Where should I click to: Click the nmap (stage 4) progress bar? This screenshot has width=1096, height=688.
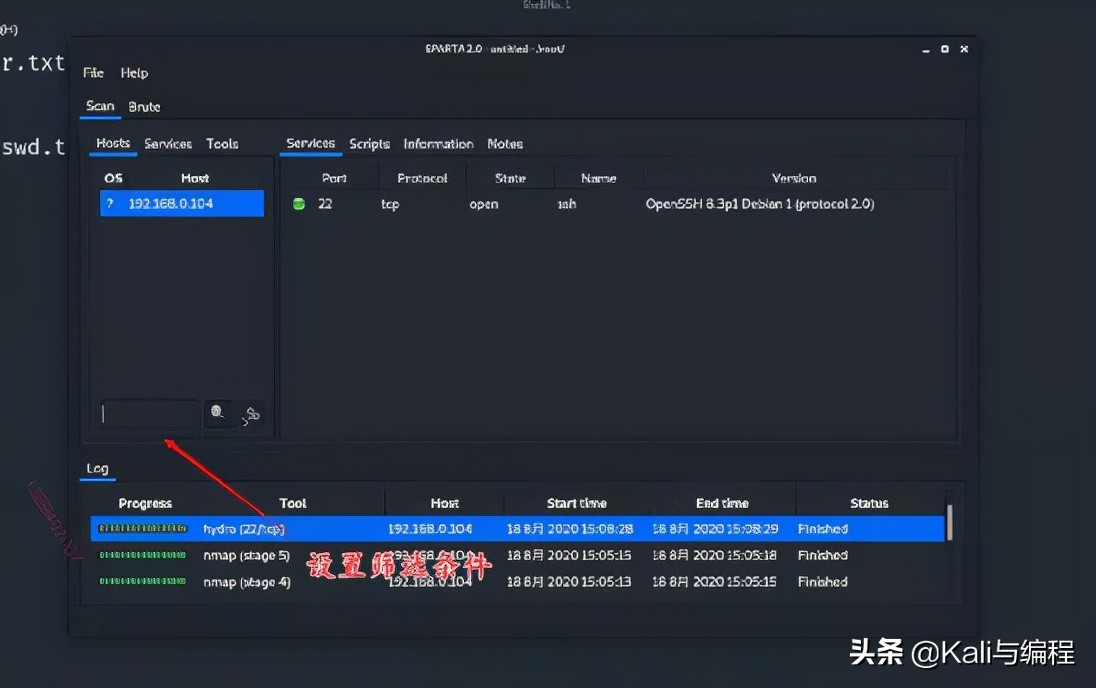(x=143, y=581)
